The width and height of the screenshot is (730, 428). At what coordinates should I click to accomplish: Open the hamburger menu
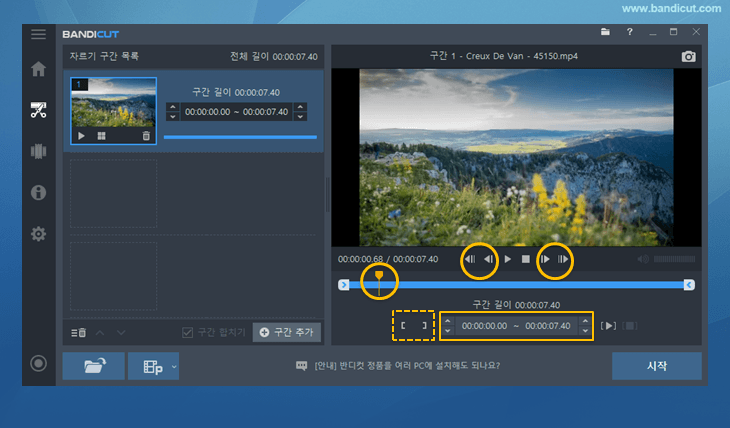point(38,34)
